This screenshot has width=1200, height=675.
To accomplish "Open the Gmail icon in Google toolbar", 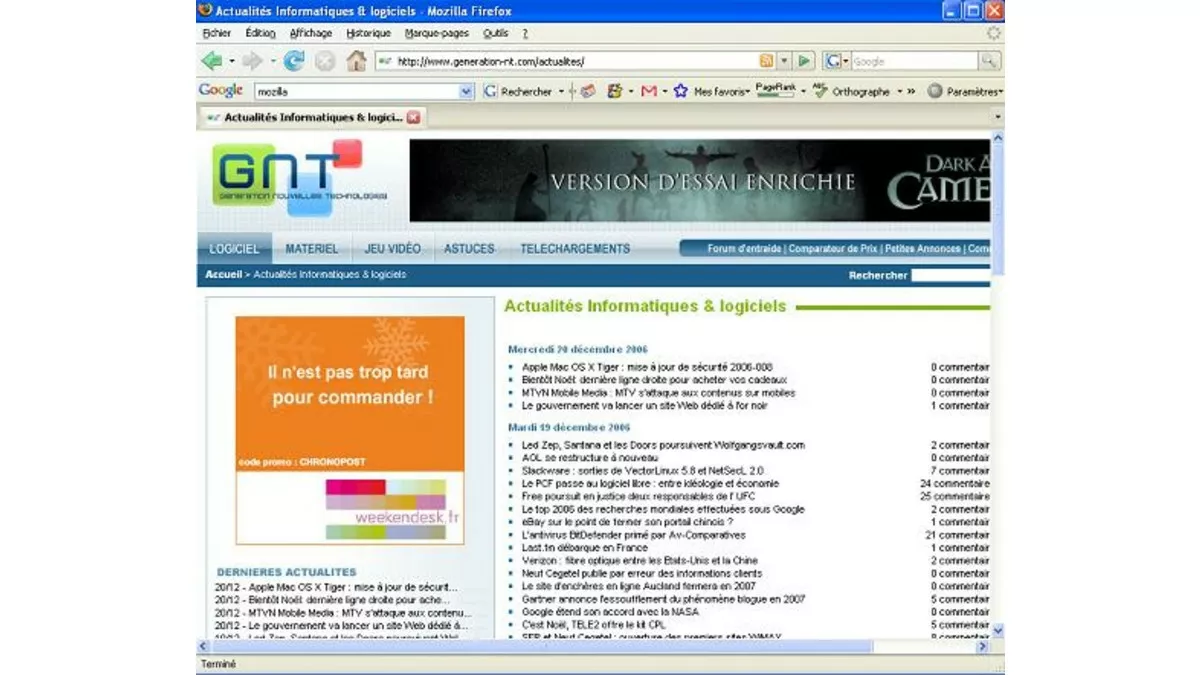I will (x=648, y=91).
